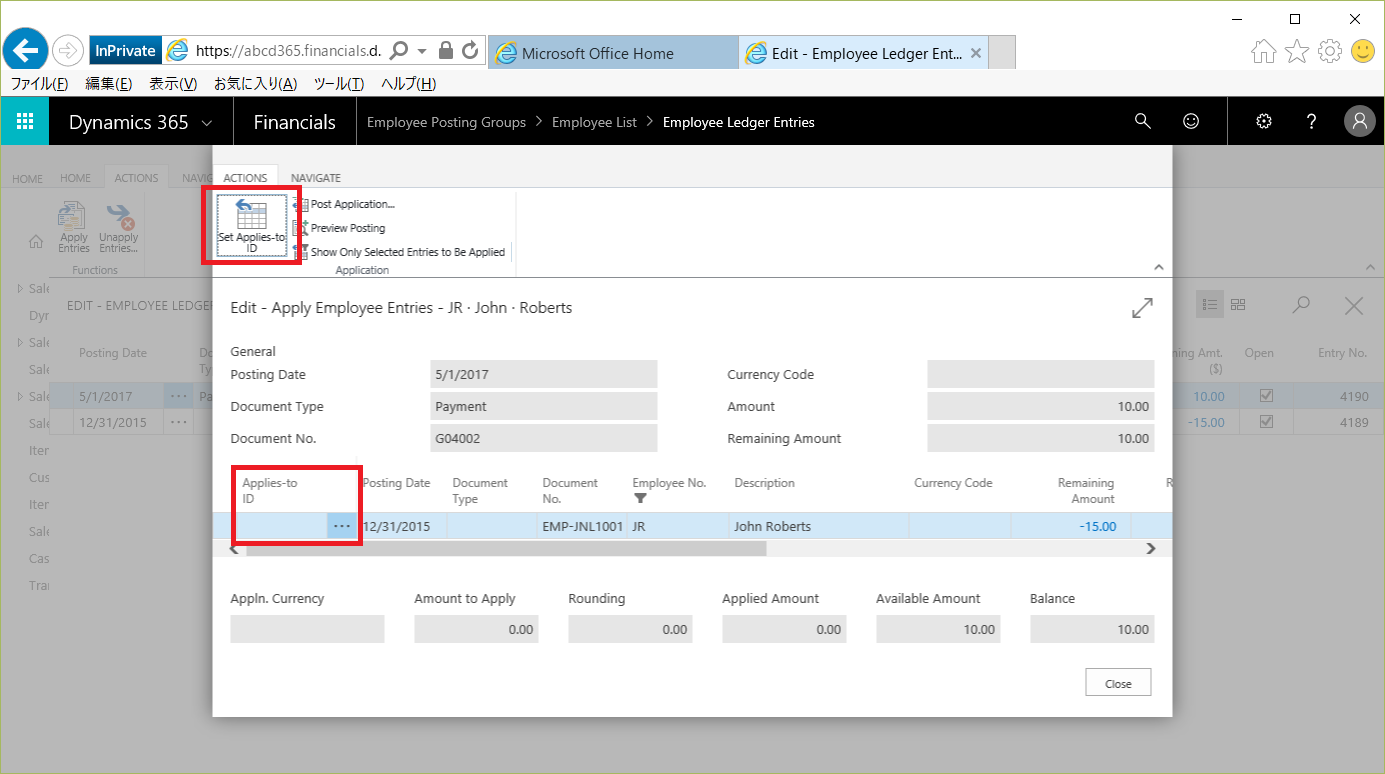Open browser favorites star icon
This screenshot has height=774, width=1385.
pos(1296,51)
